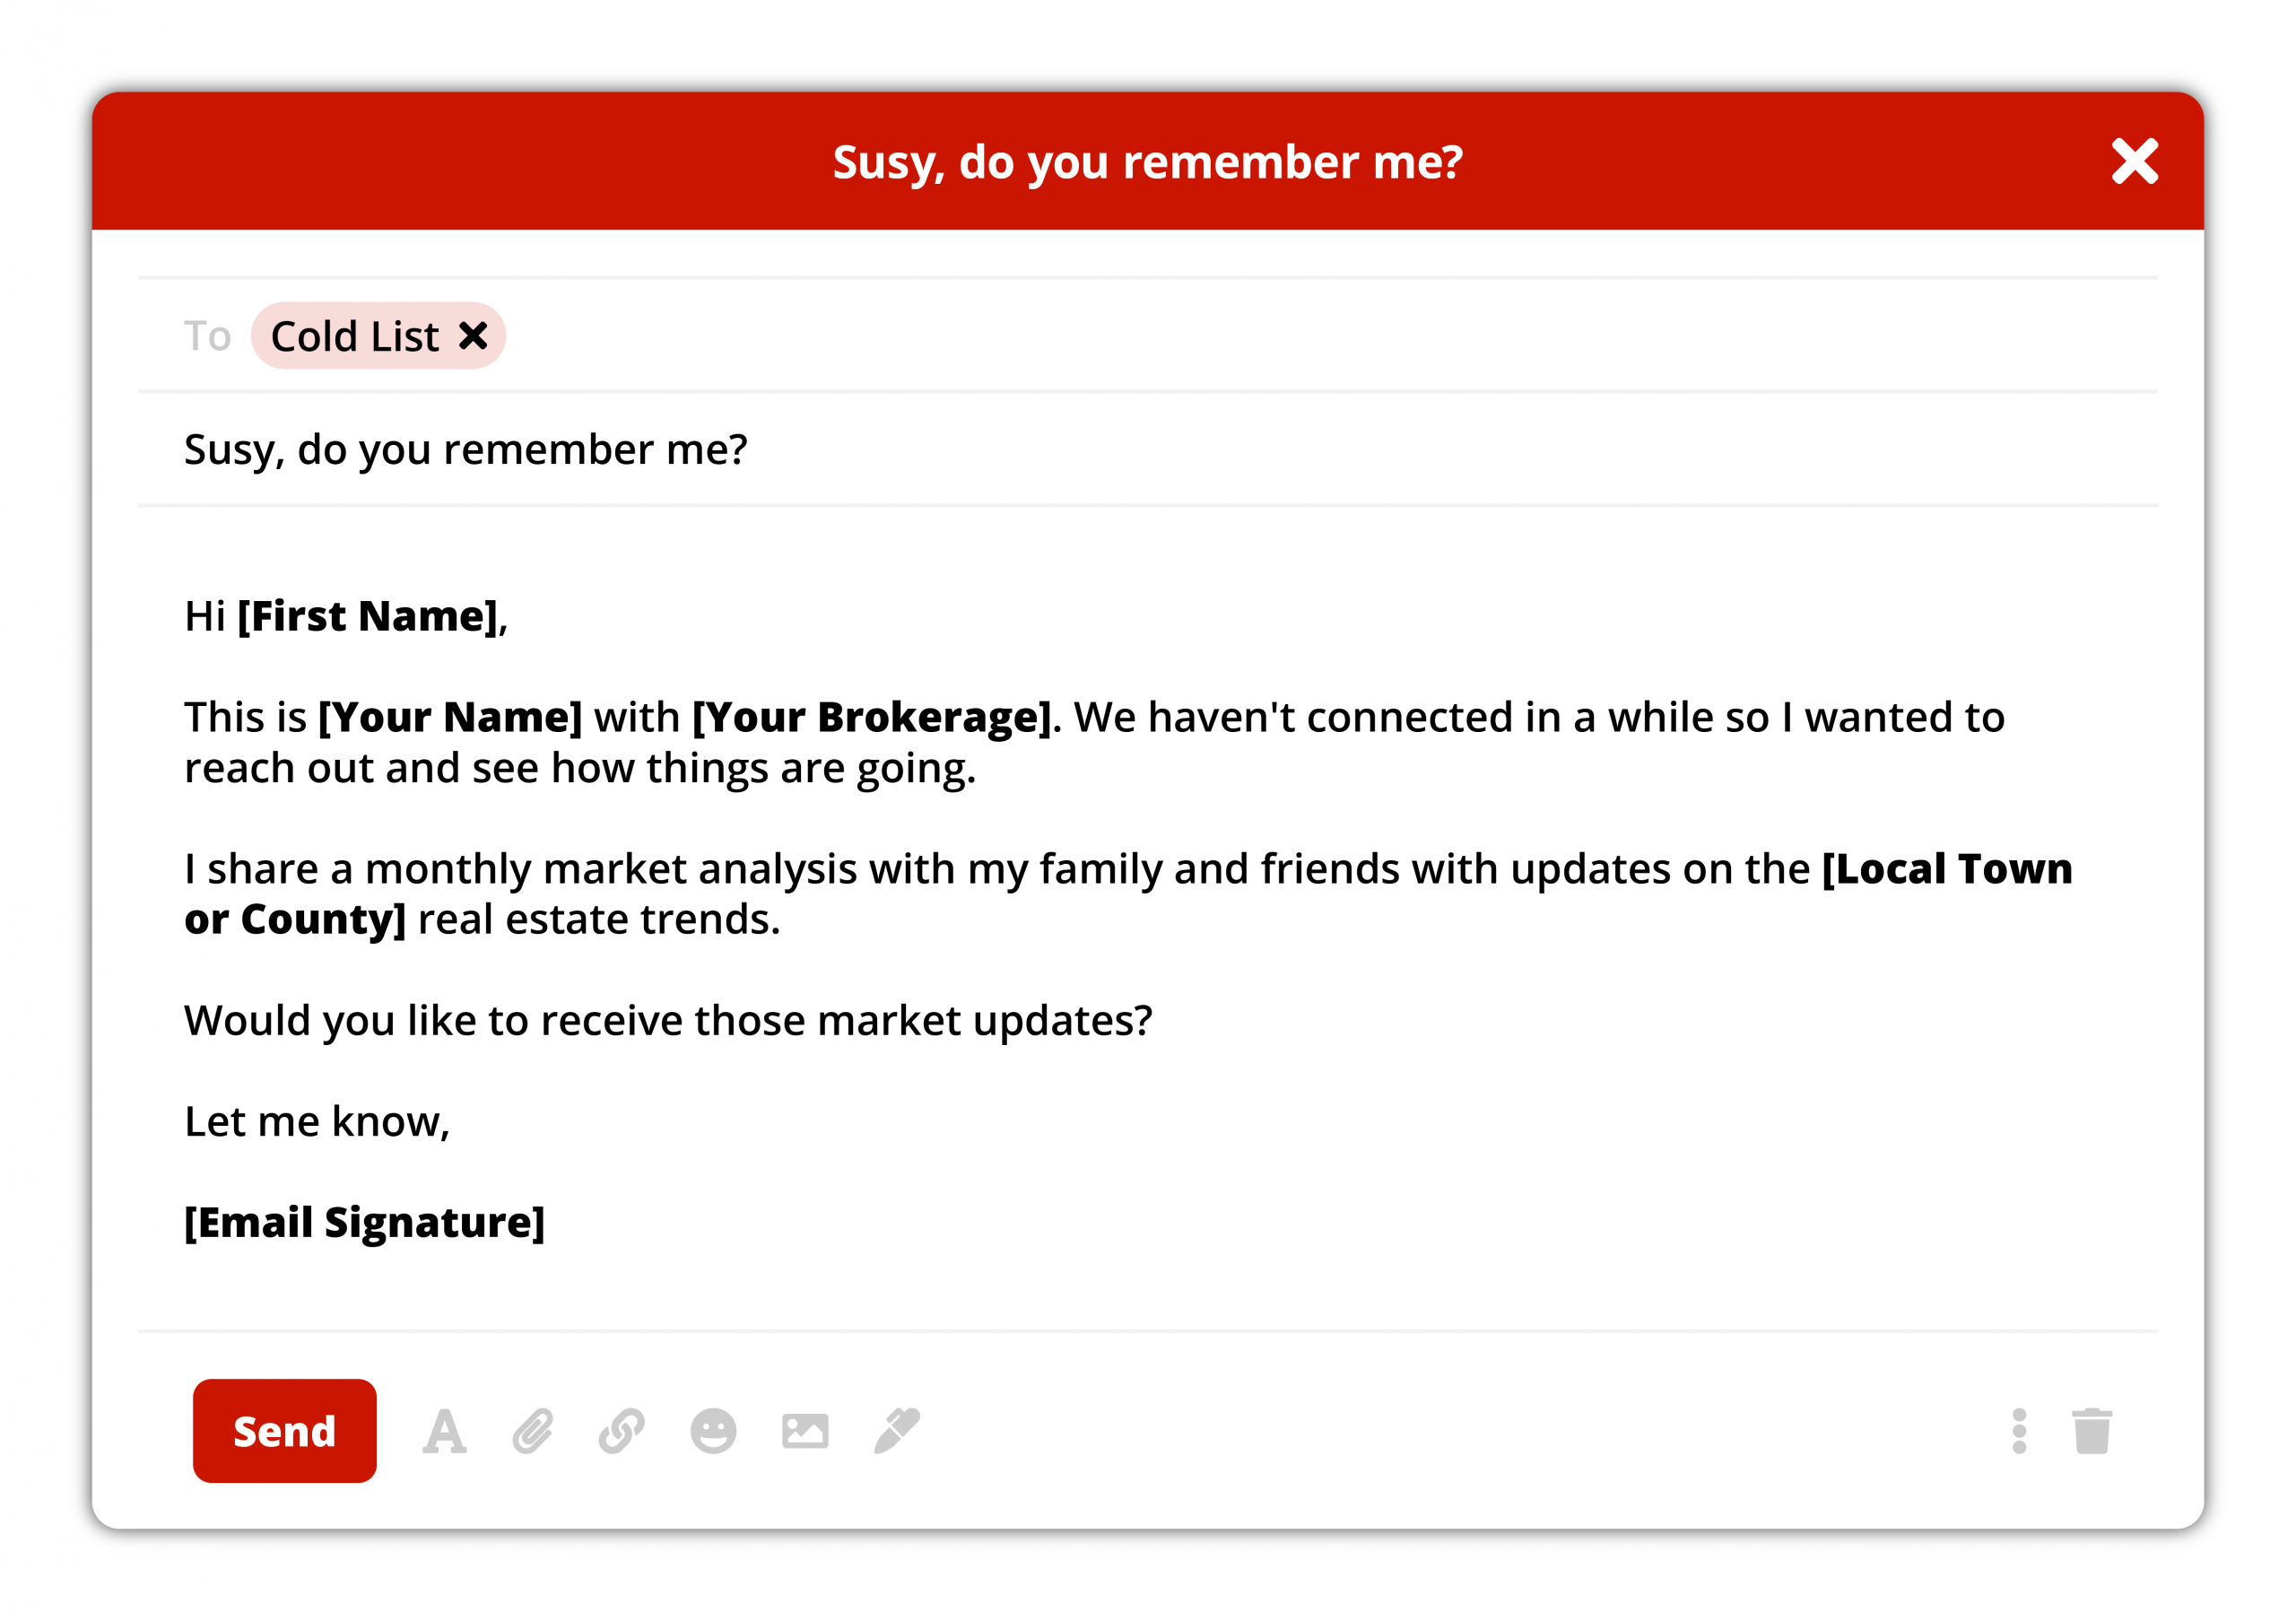2296x1621 pixels.
Task: Click the red header title text
Action: pos(1148,162)
